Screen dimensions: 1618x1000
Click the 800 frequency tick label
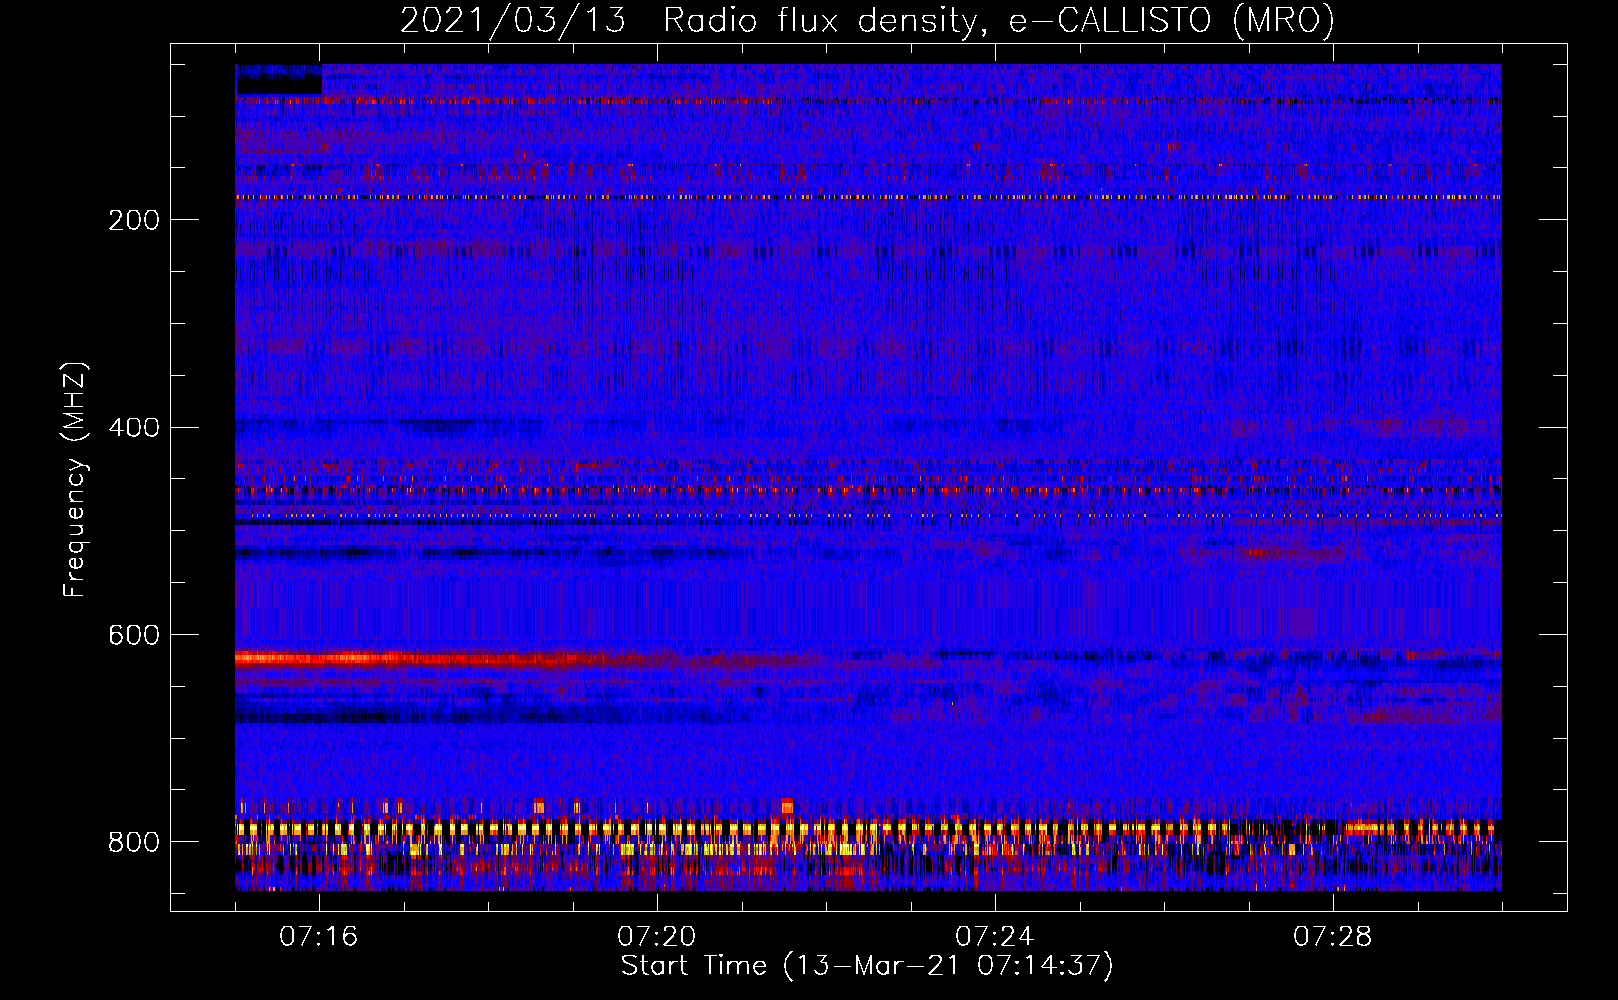[x=134, y=843]
